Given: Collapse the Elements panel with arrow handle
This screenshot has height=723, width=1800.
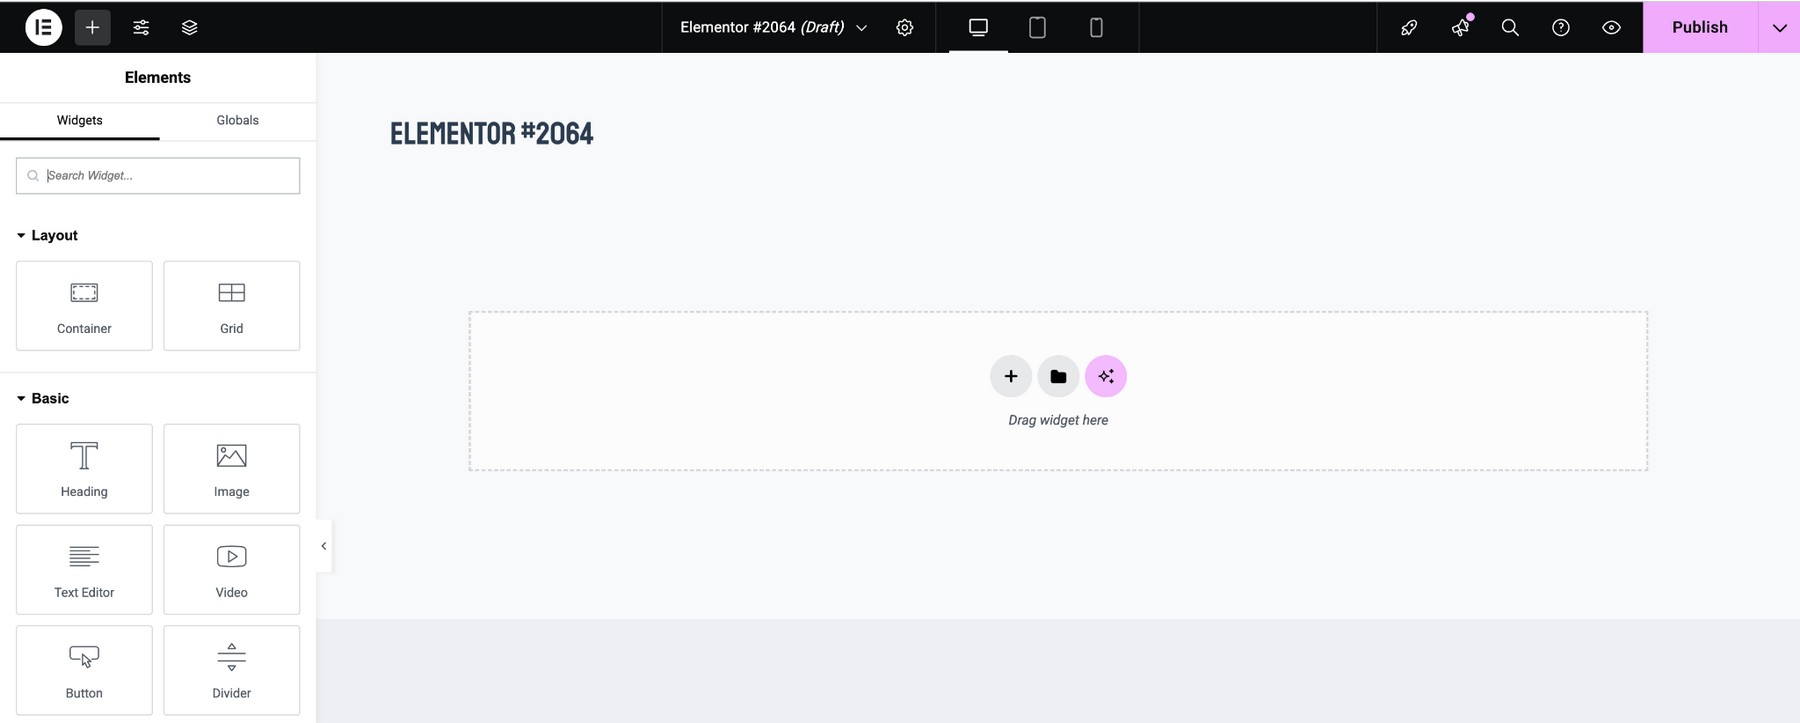Looking at the screenshot, I should coord(324,546).
